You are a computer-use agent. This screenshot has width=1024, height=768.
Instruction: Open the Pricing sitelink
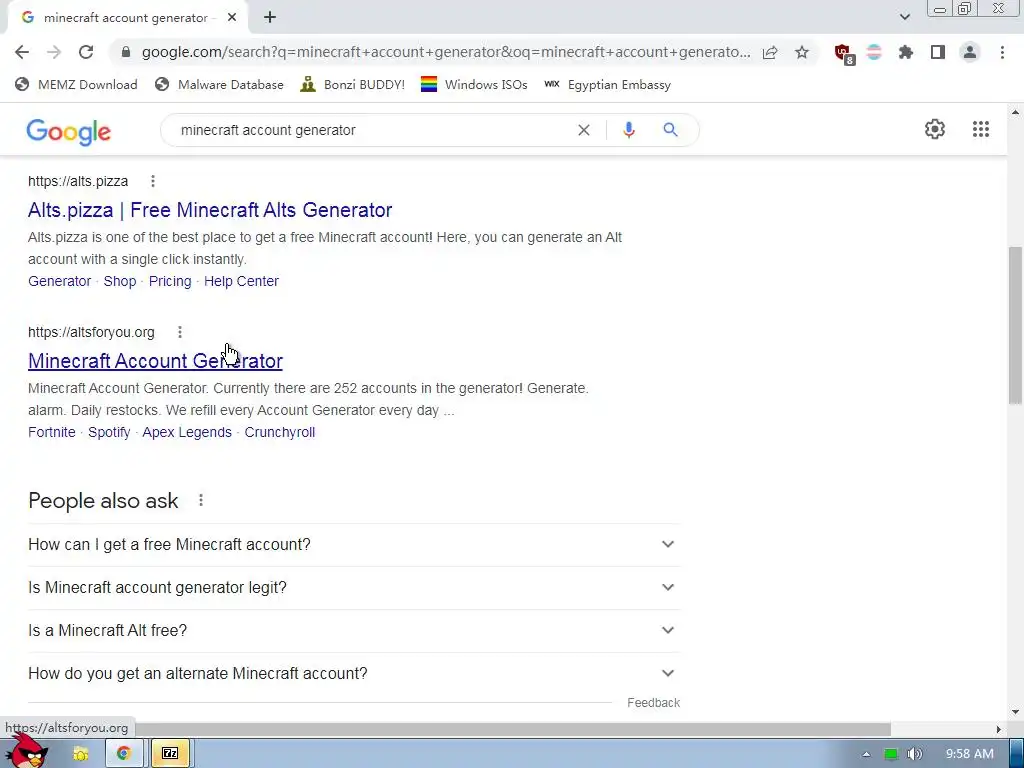tap(170, 281)
